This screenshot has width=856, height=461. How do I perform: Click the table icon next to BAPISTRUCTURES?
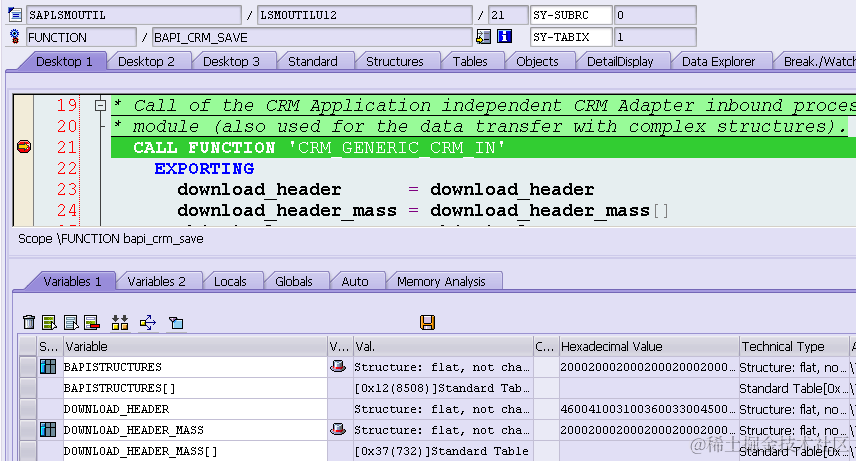[48, 367]
